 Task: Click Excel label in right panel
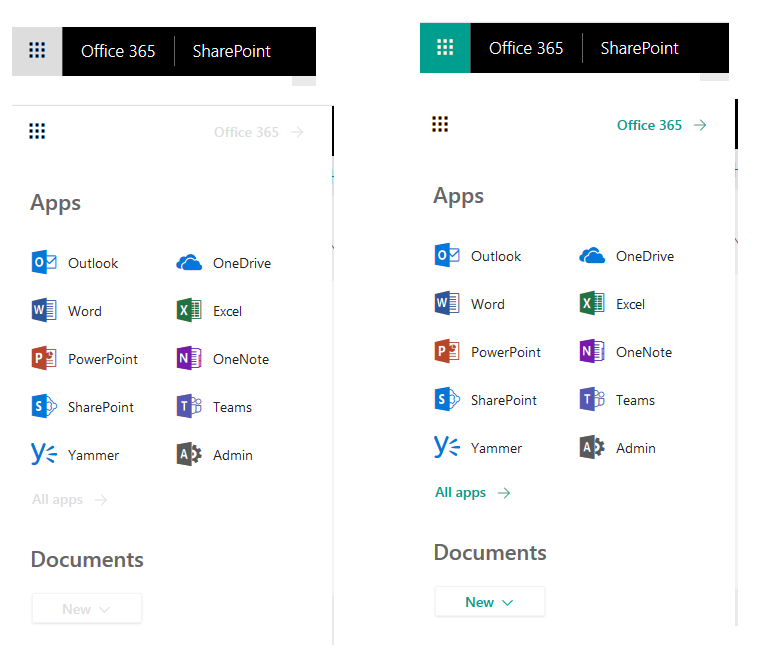pyautogui.click(x=630, y=304)
